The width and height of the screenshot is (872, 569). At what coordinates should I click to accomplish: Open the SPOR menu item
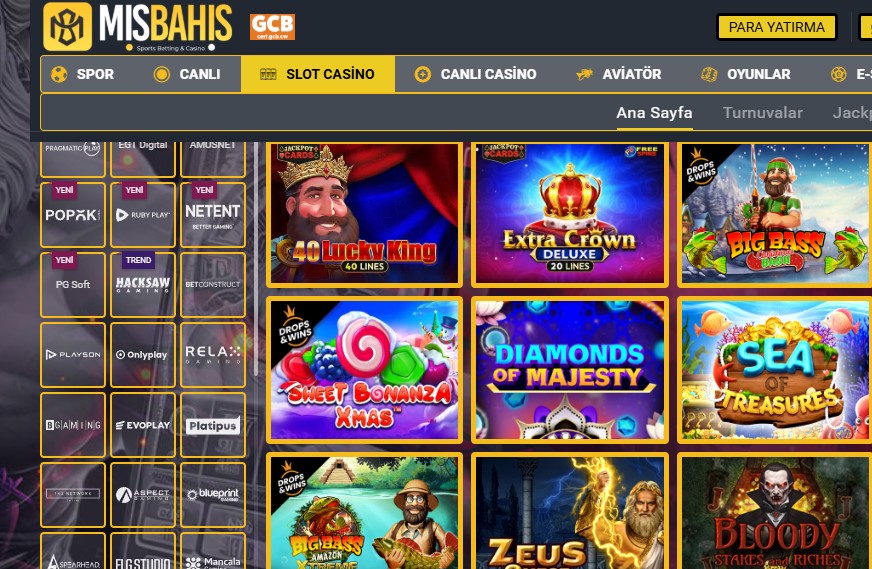tap(82, 74)
